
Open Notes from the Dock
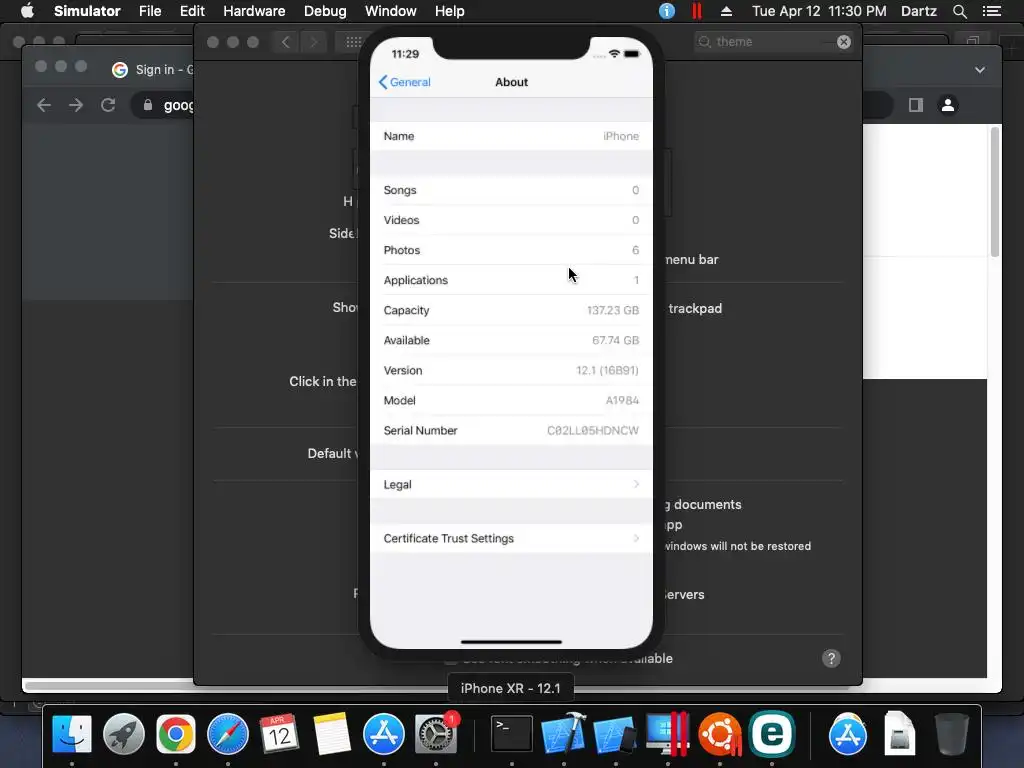click(331, 733)
